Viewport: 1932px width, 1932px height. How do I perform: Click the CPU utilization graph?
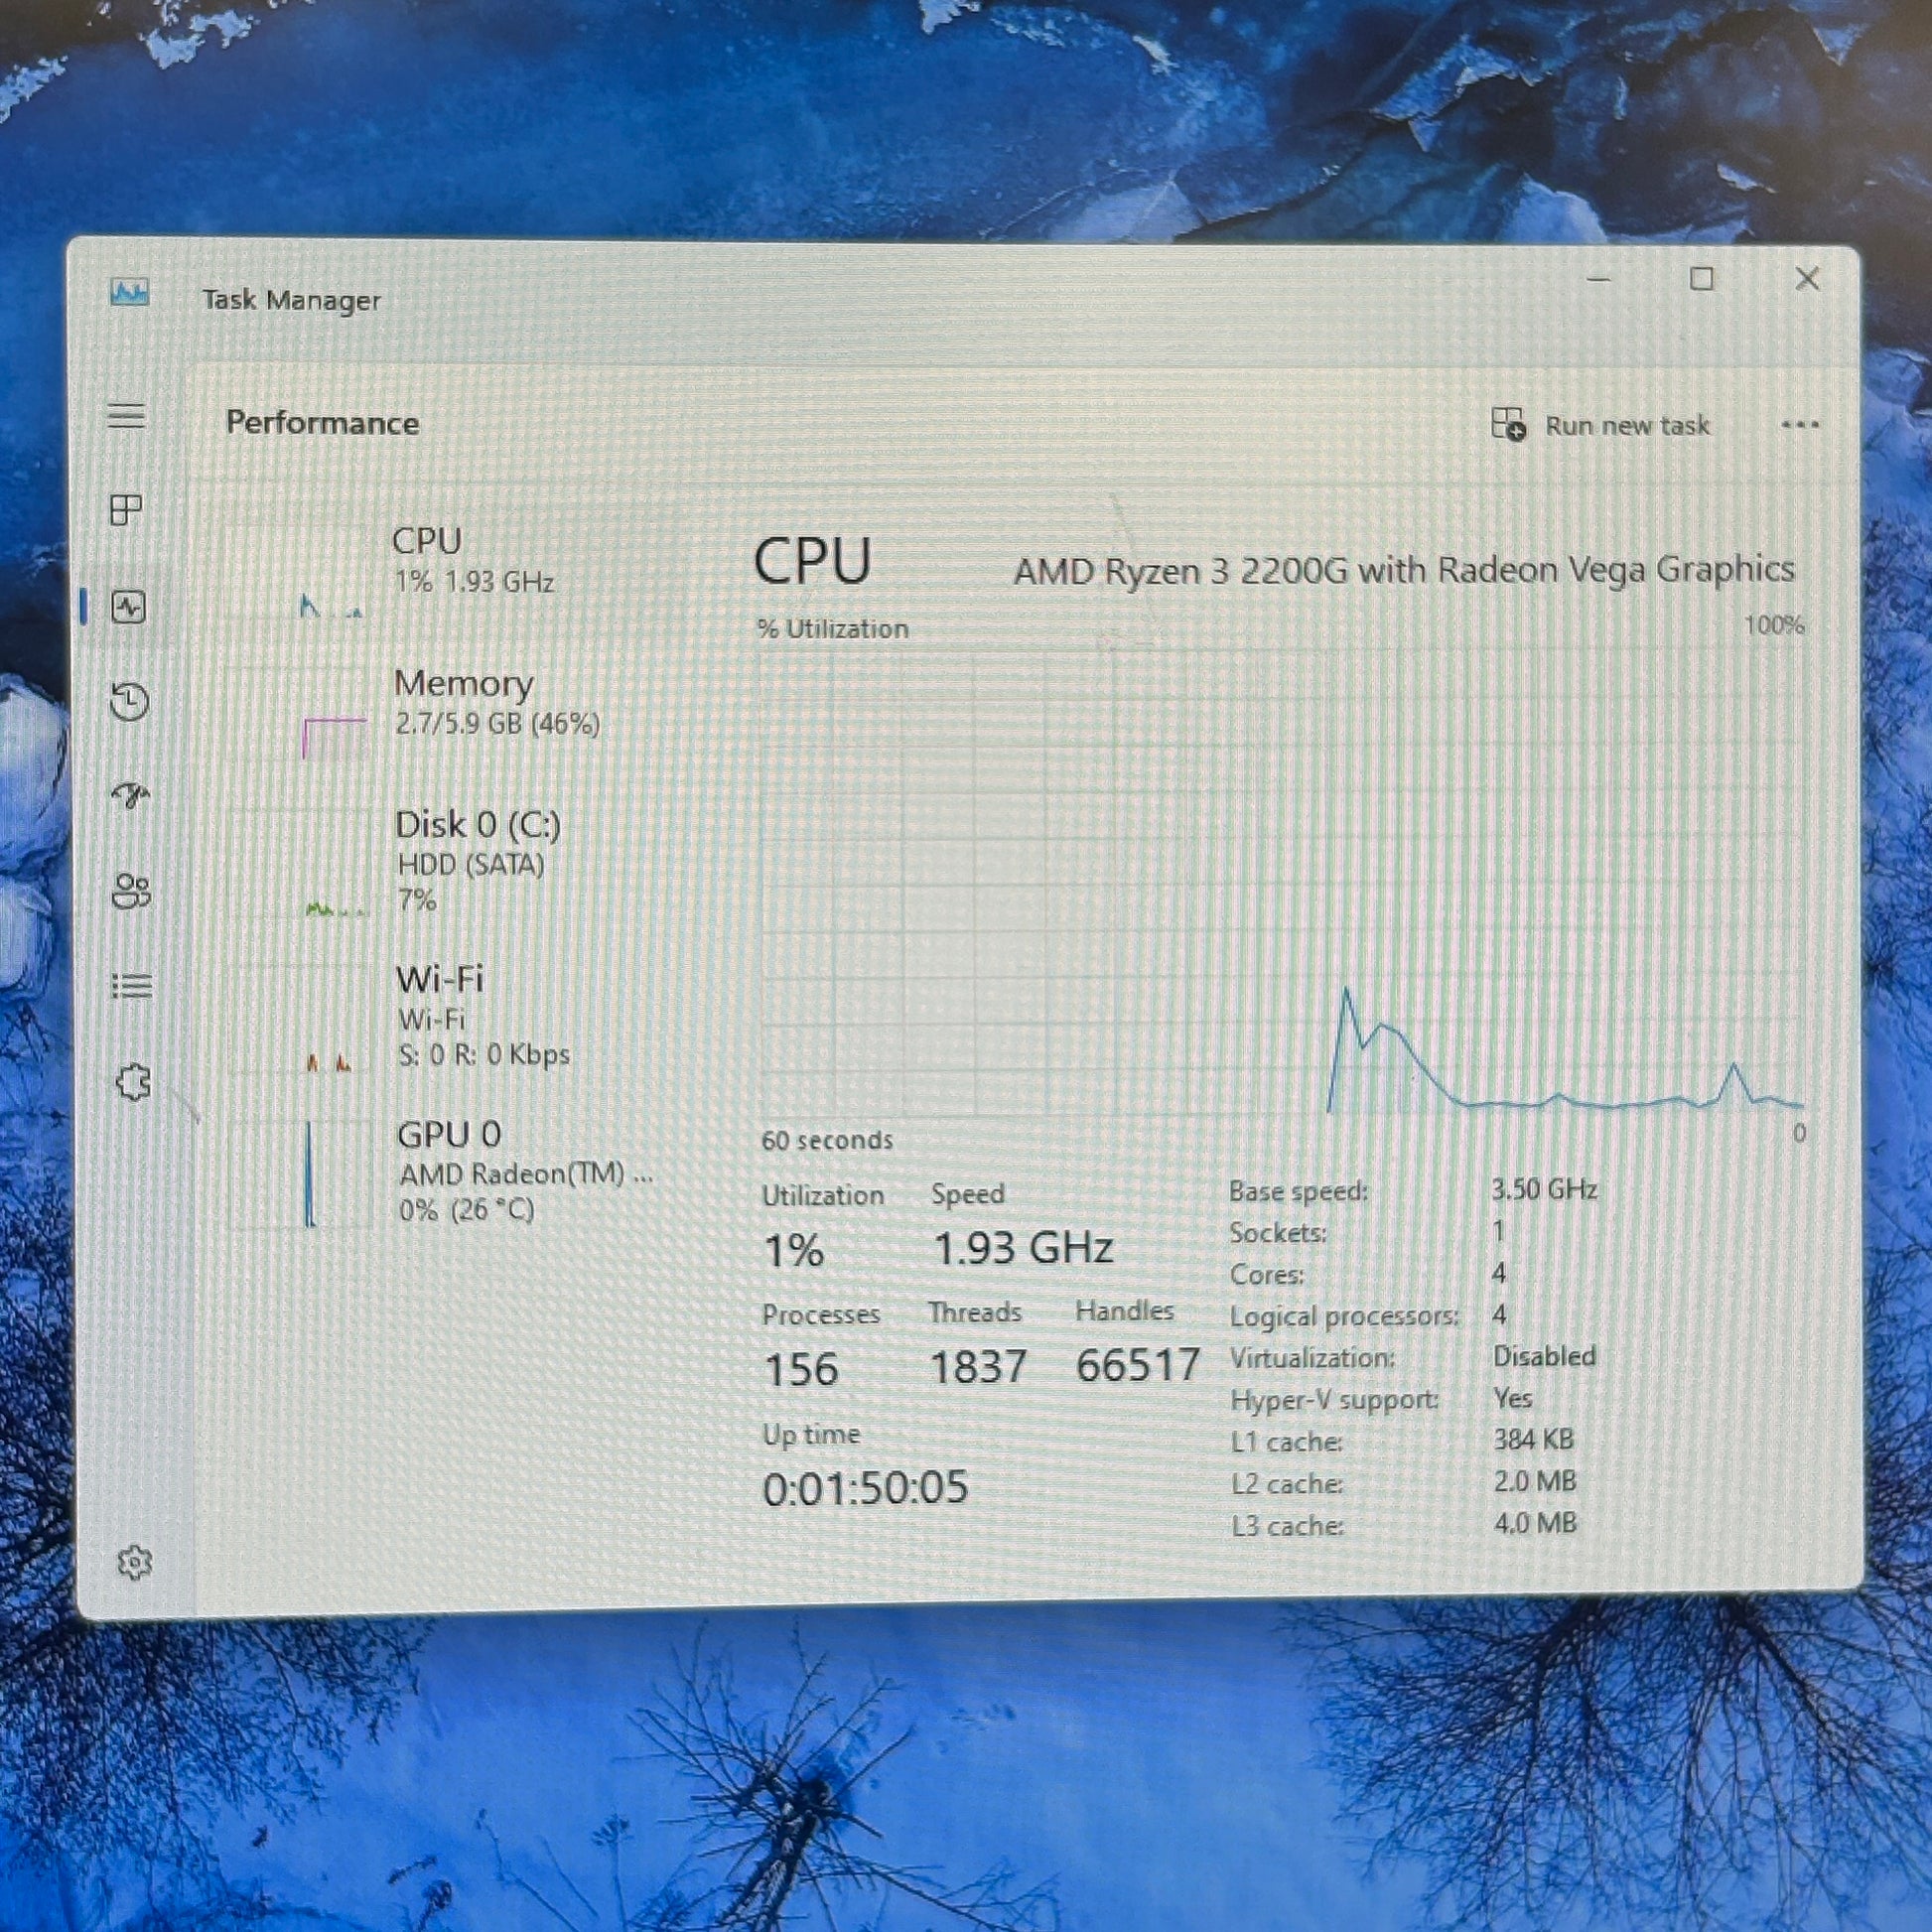[1282, 880]
